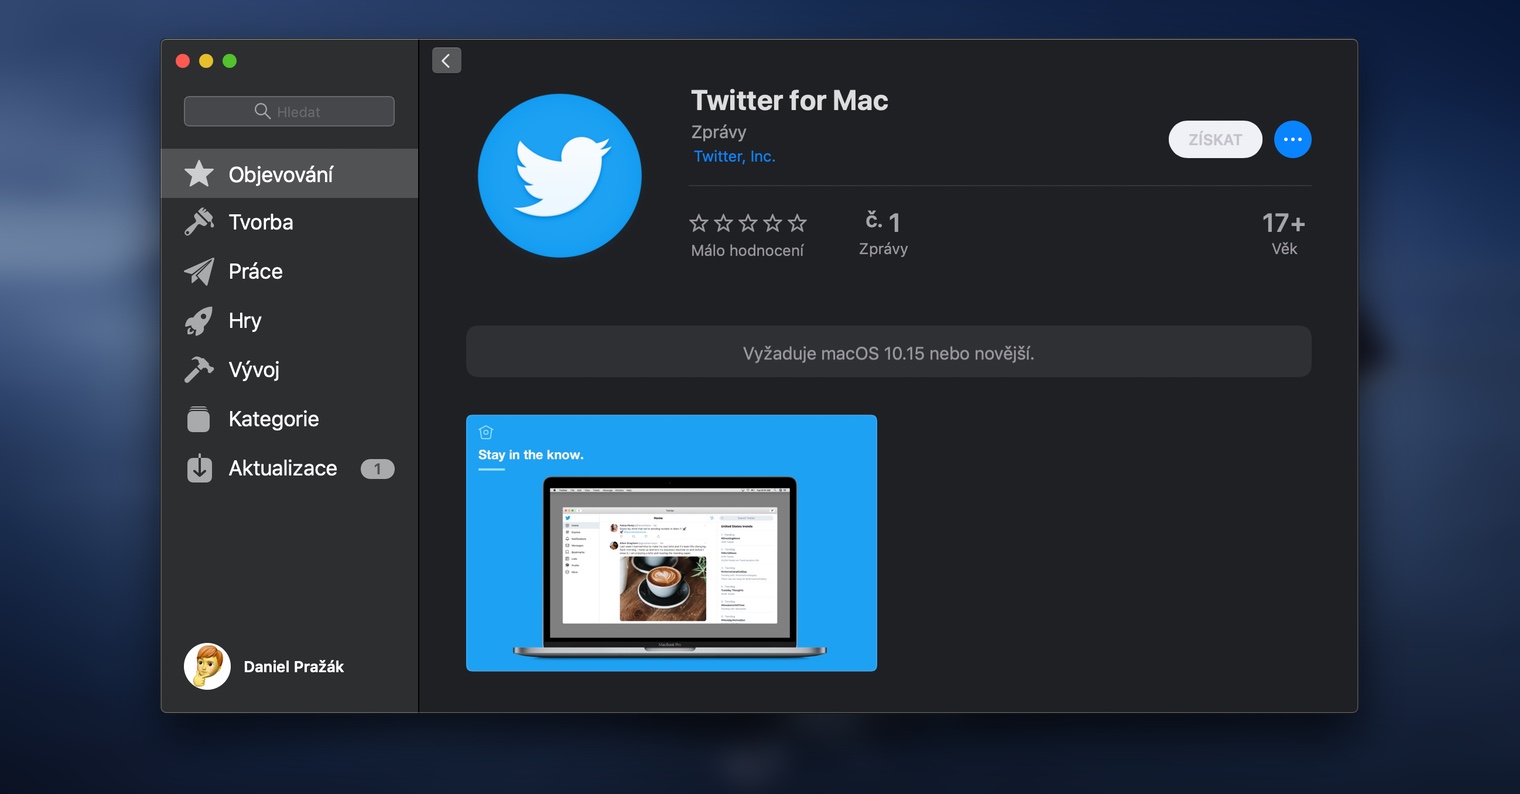Click the Zprávy category under the app title
Screen dimensions: 1520x794
(718, 132)
